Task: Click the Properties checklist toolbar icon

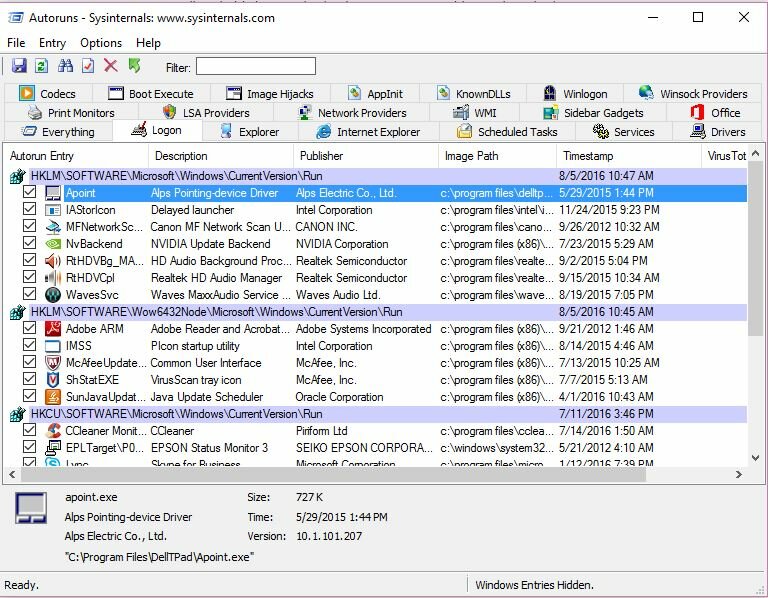Action: pyautogui.click(x=88, y=66)
